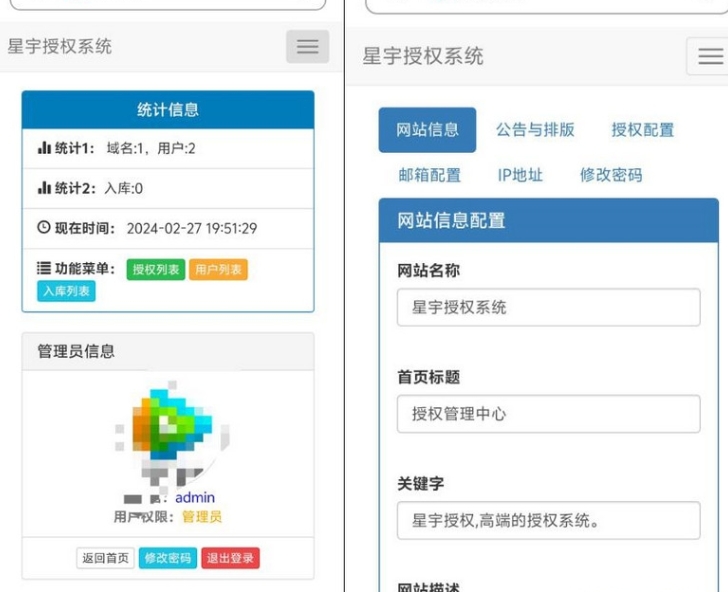This screenshot has height=592, width=728.
Task: Click the 统计信息 panel header
Action: 168,110
